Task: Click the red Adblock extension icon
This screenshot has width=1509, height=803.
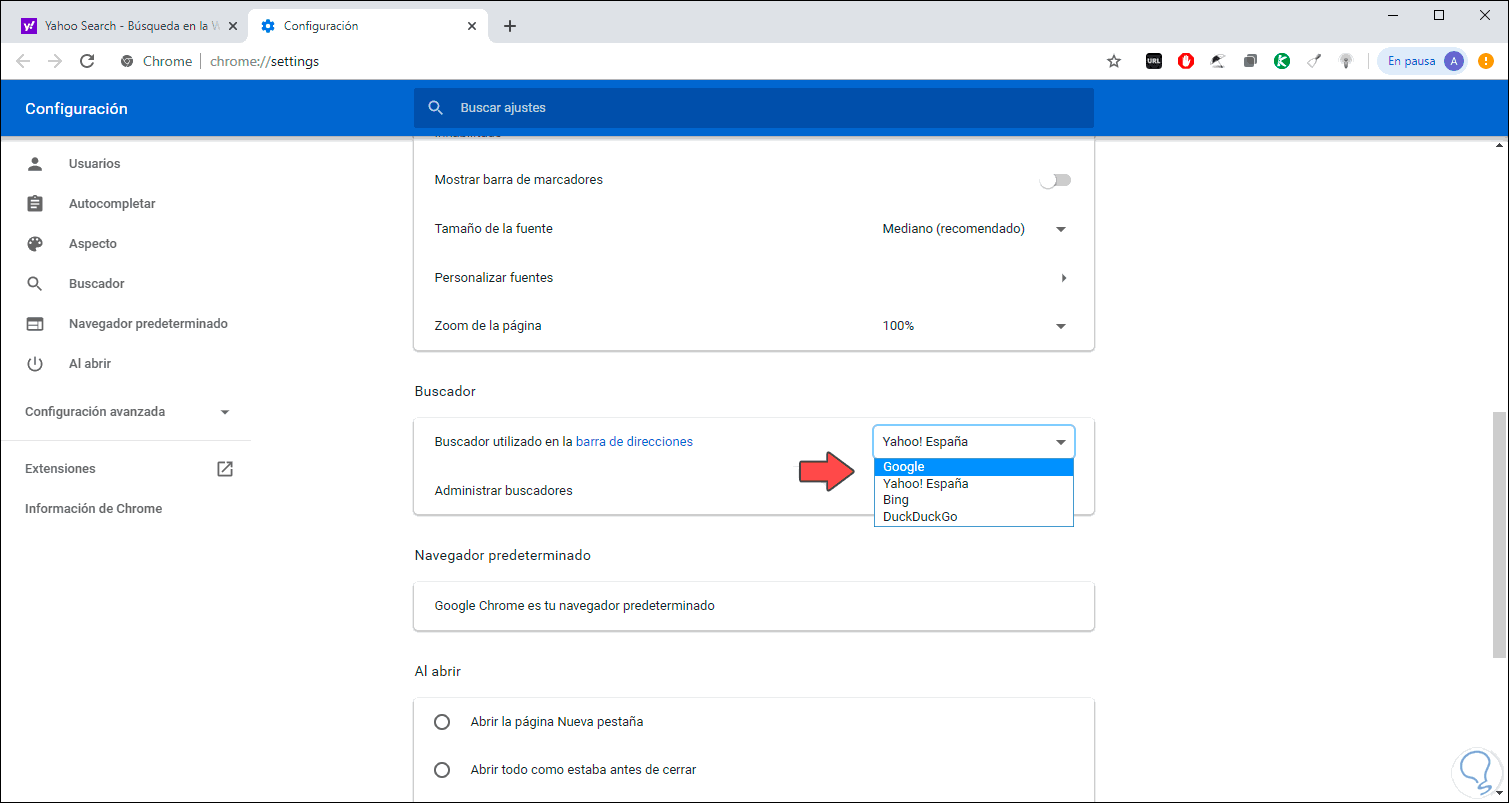Action: click(x=1186, y=61)
